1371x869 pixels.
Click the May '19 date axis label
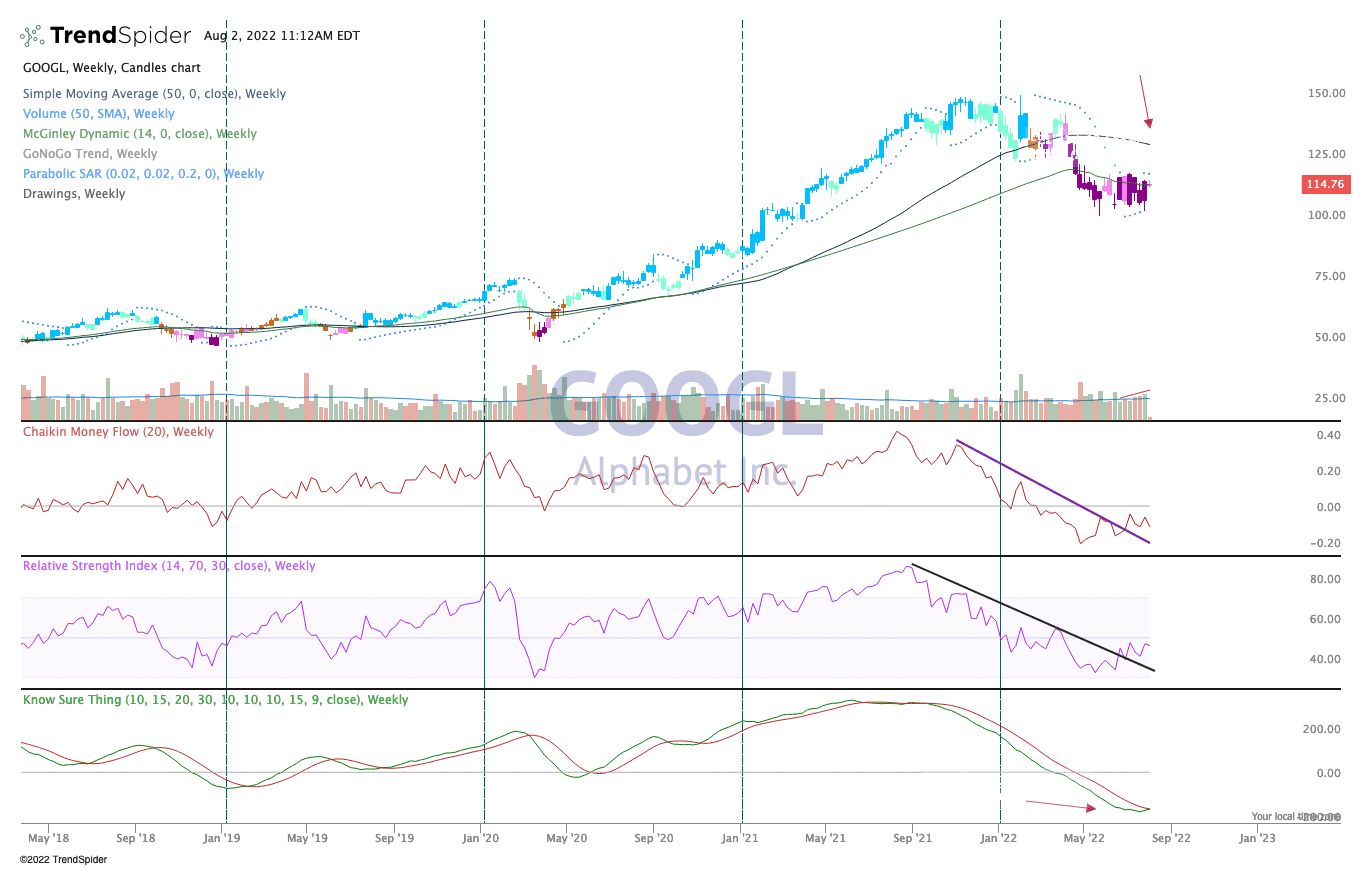click(x=307, y=840)
